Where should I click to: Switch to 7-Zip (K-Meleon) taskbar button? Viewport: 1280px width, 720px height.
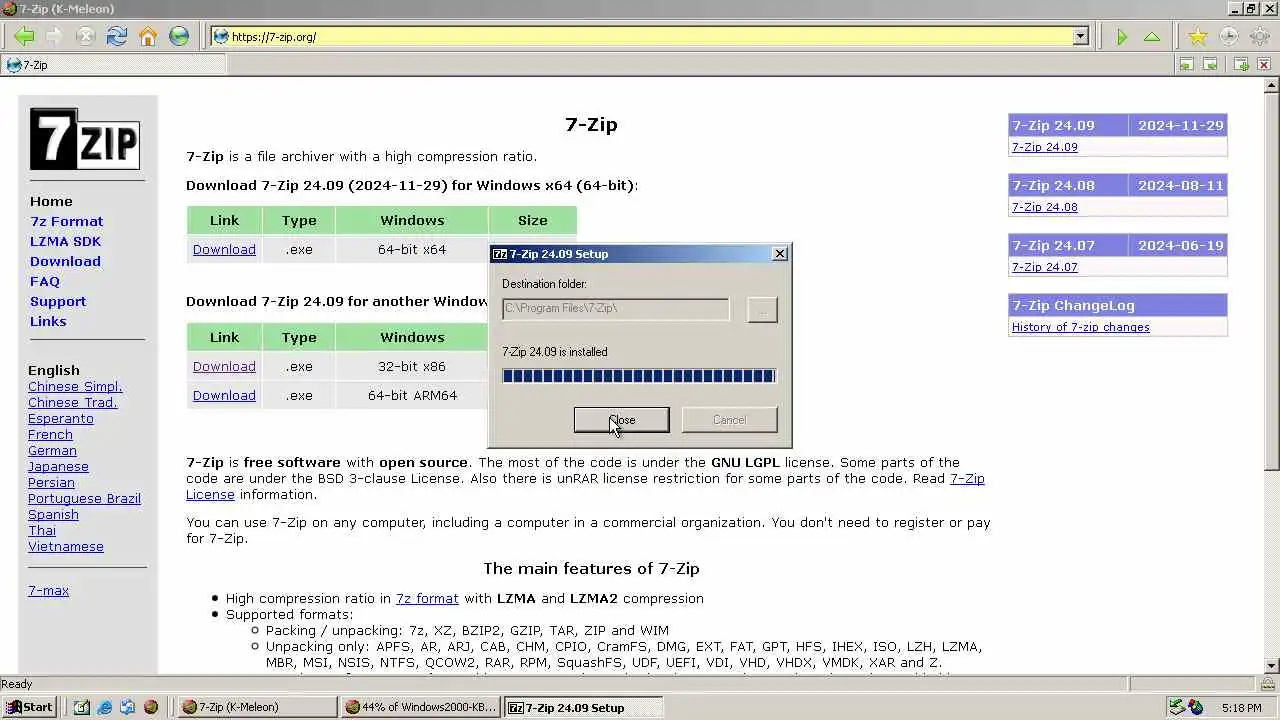coord(257,707)
